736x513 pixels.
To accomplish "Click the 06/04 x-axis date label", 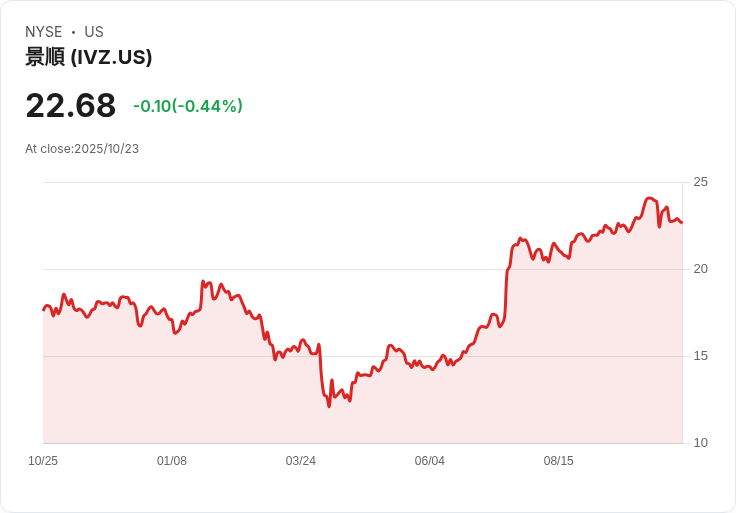I will coord(429,461).
